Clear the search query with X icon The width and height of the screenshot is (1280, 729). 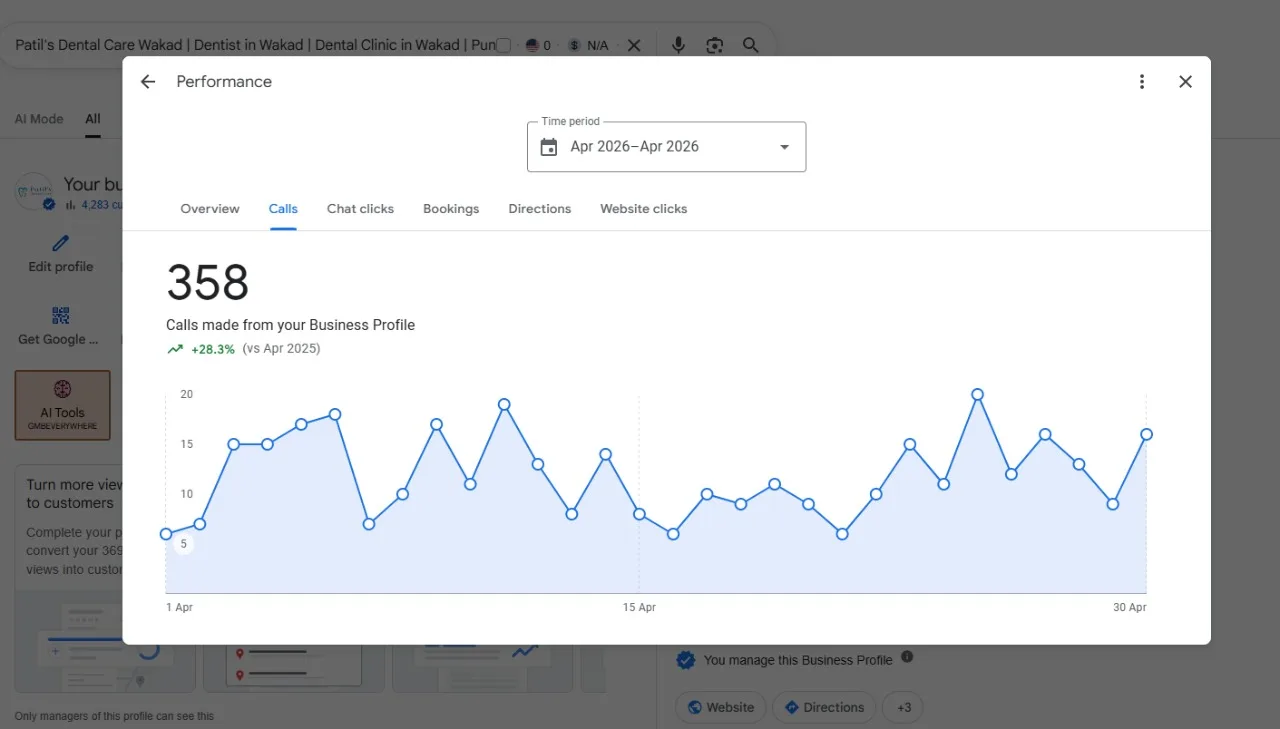634,45
